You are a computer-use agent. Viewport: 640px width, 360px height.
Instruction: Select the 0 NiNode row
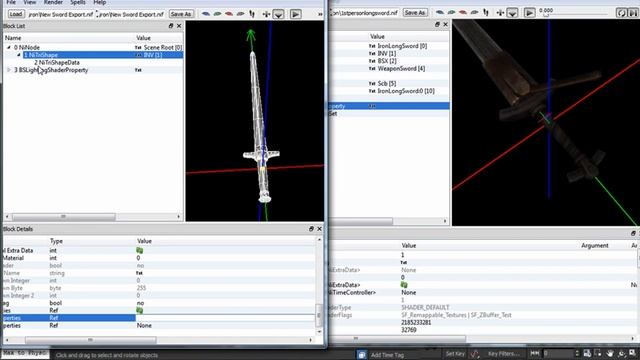(93, 47)
